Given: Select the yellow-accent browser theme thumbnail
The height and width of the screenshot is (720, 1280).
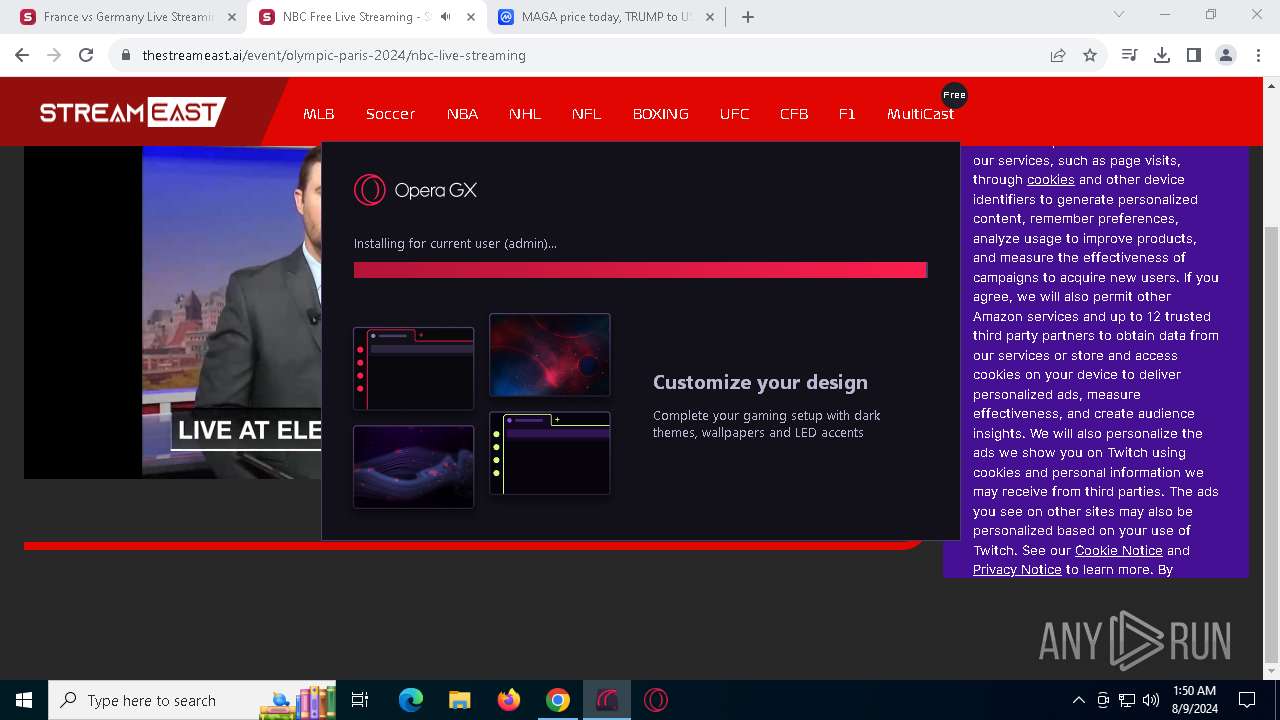Looking at the screenshot, I should click(x=550, y=453).
